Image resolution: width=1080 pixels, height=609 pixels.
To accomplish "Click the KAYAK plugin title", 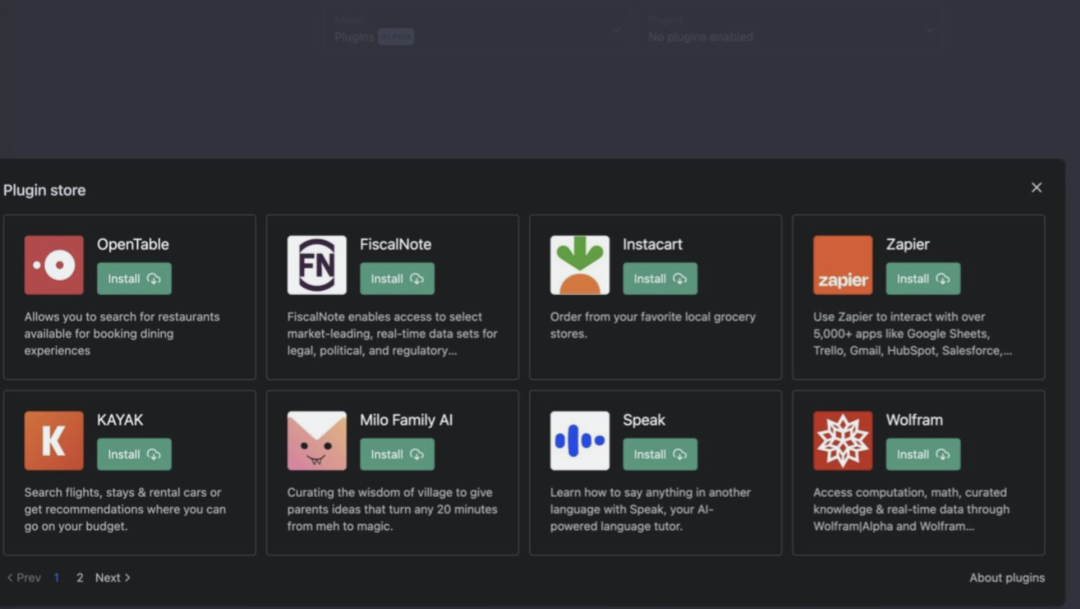I will [x=120, y=420].
